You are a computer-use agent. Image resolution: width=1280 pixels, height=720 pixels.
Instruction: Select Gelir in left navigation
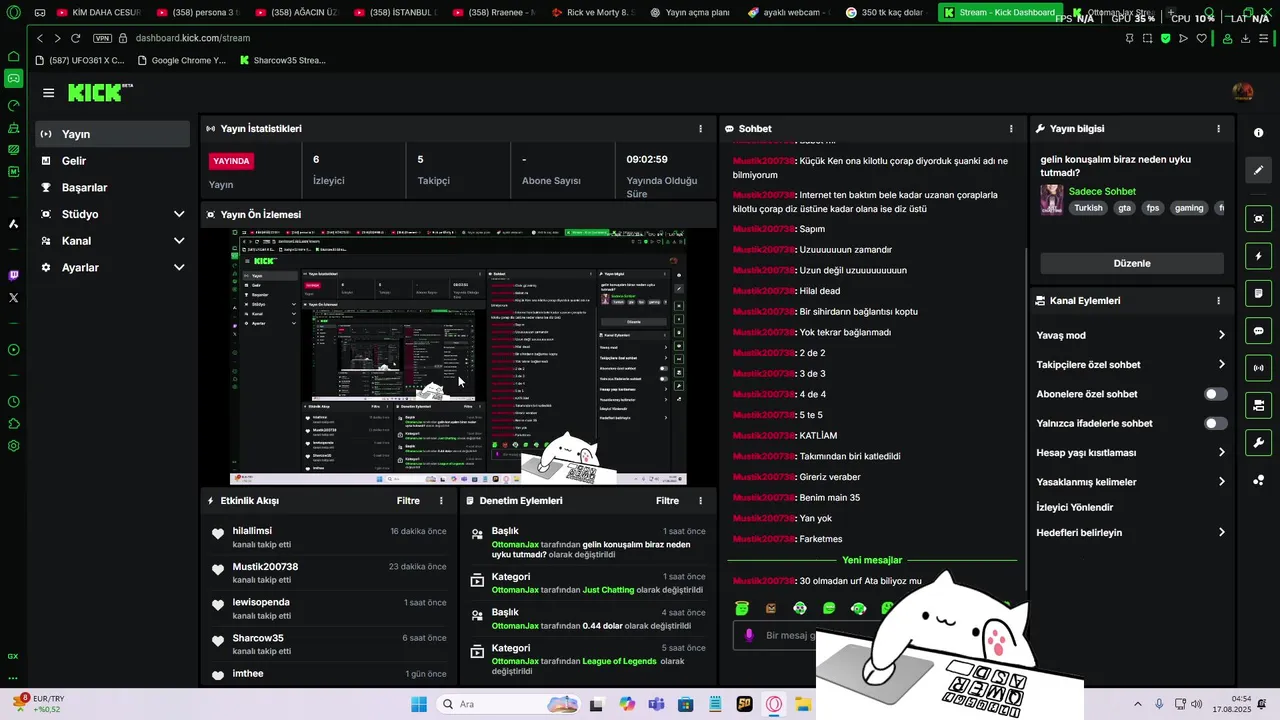(113, 161)
